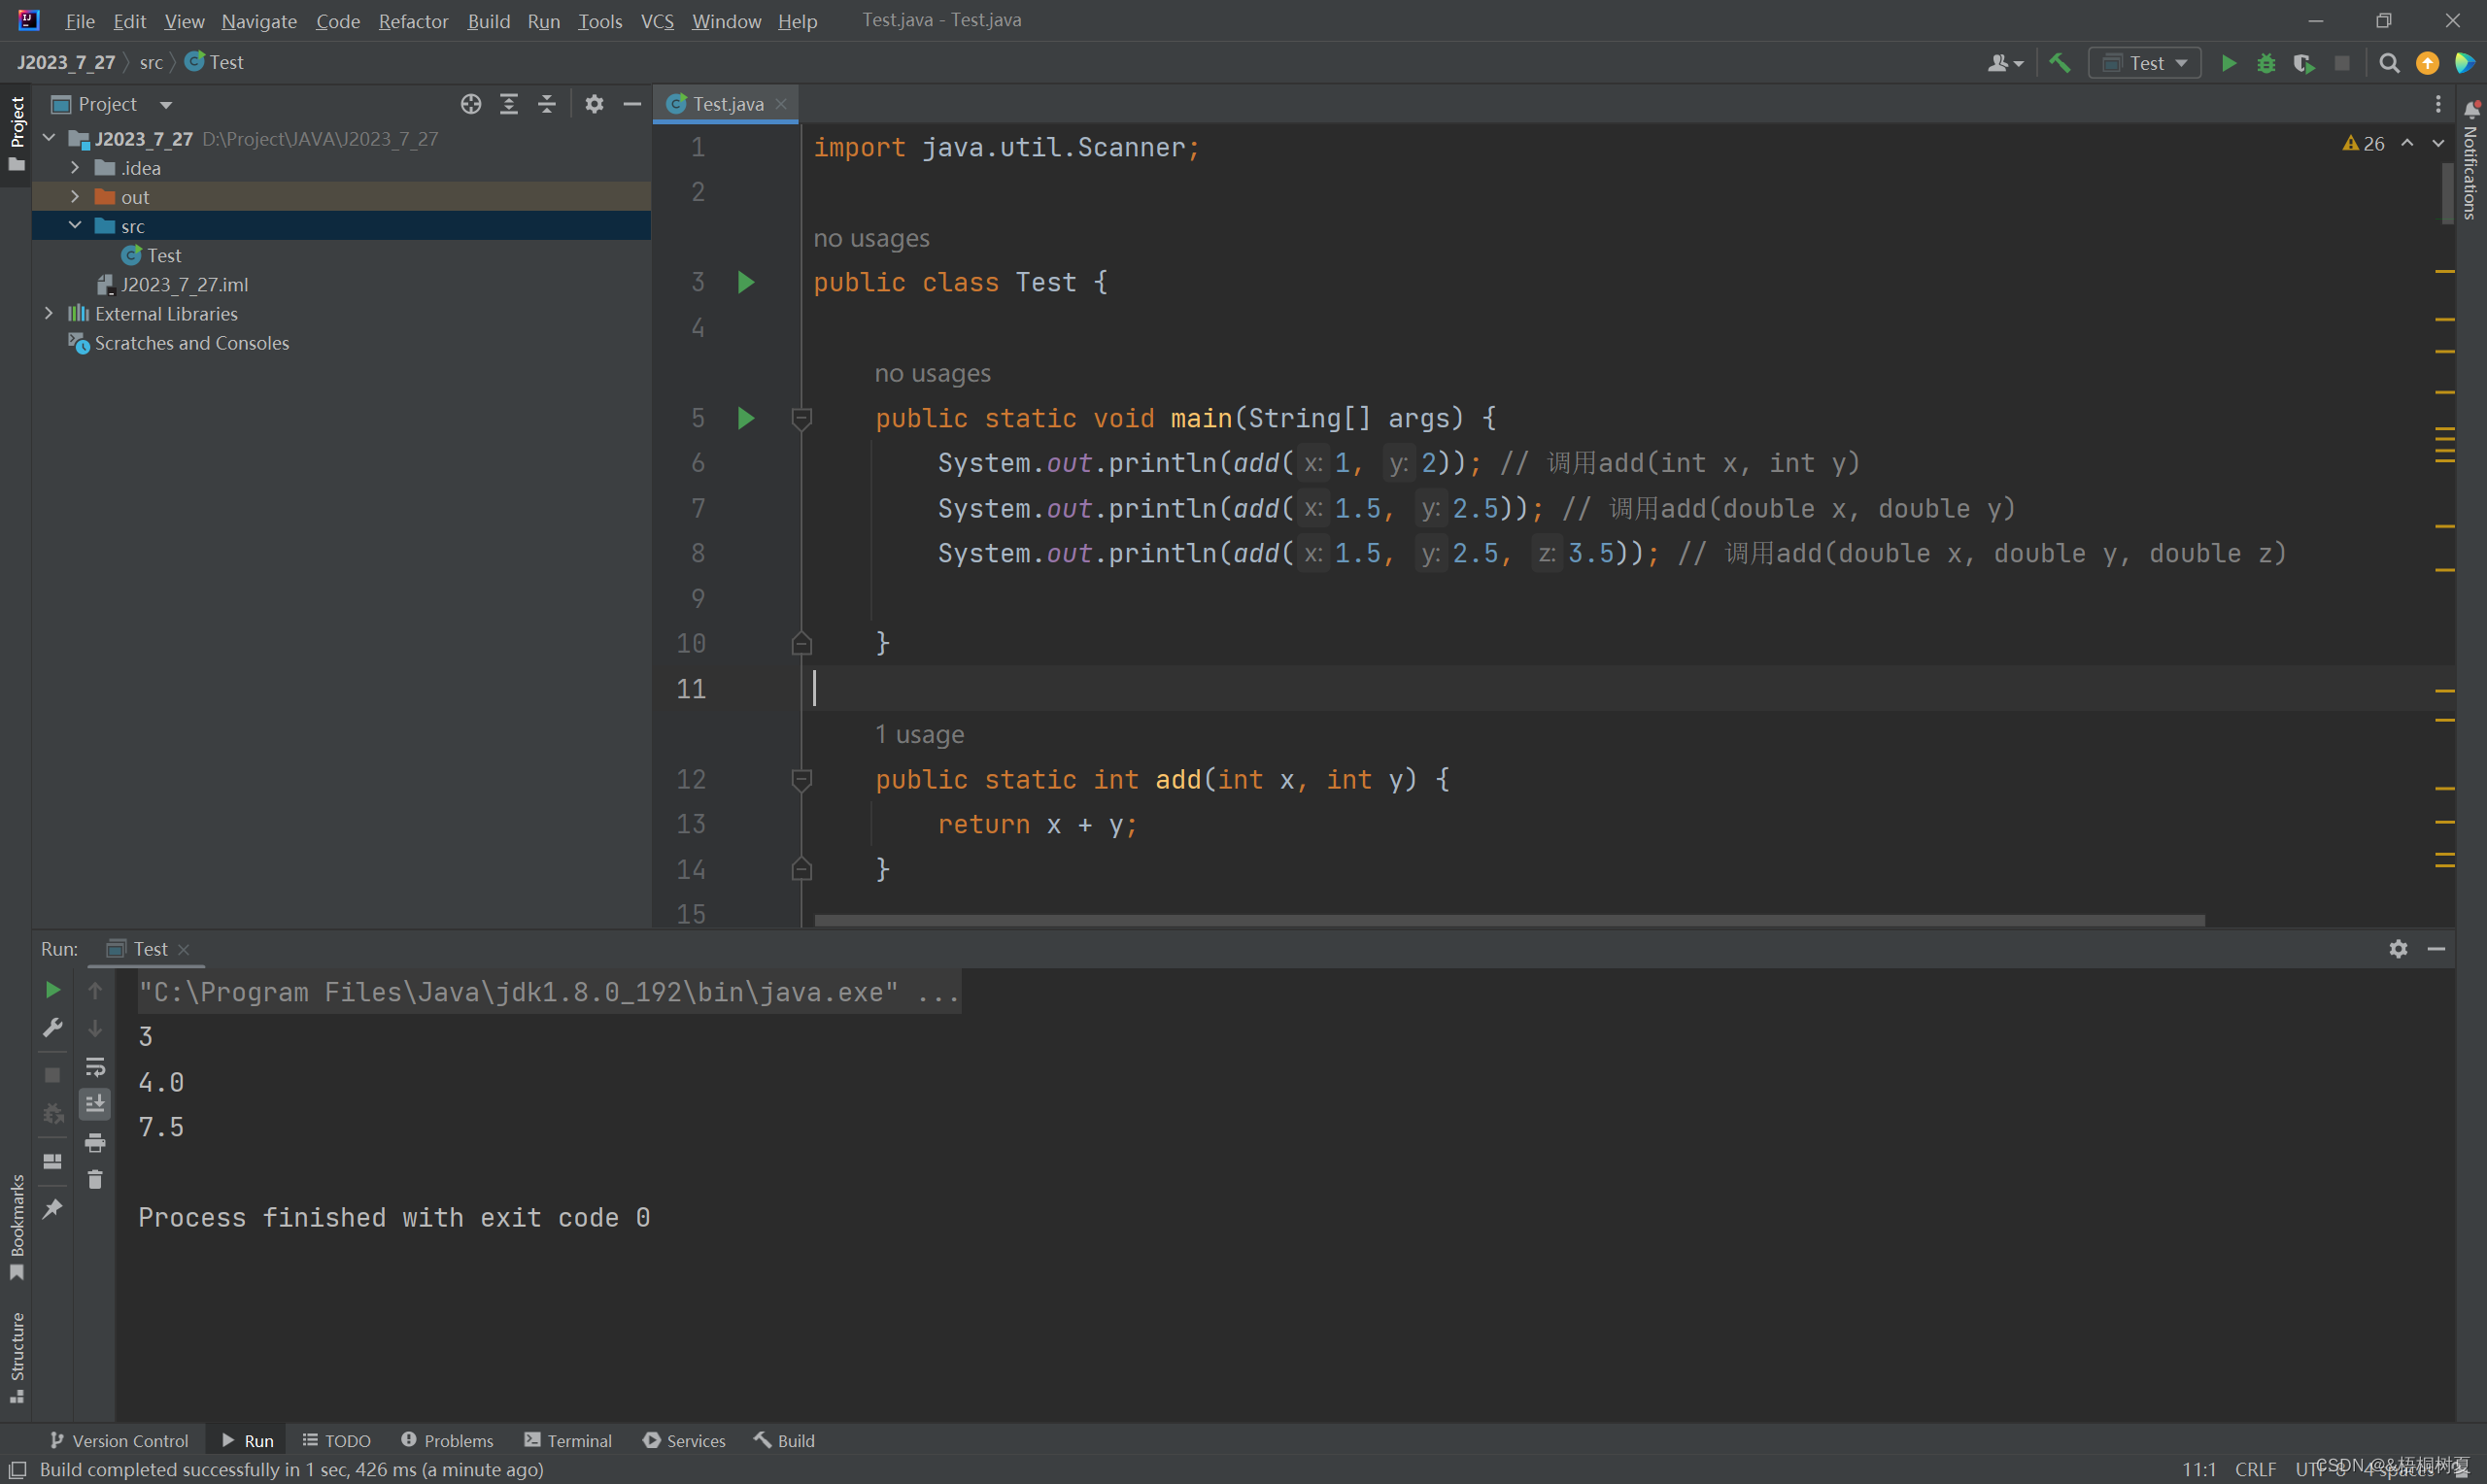Open Search Everywhere magnifier icon
2487x1484 pixels.
tap(2389, 63)
